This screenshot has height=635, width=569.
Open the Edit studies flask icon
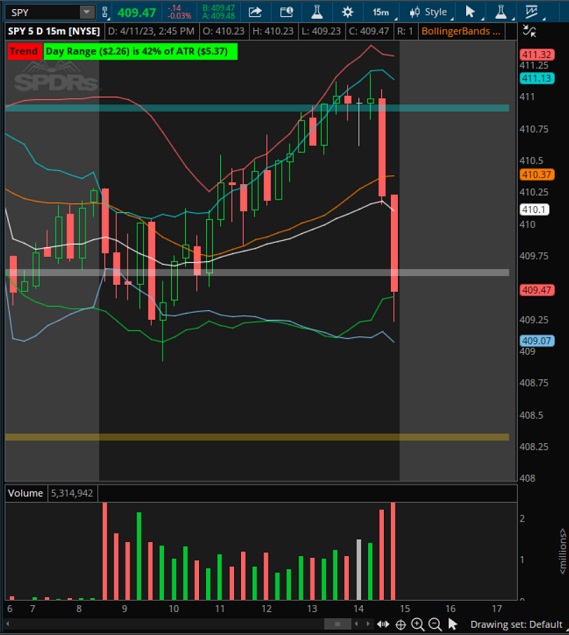click(x=317, y=12)
